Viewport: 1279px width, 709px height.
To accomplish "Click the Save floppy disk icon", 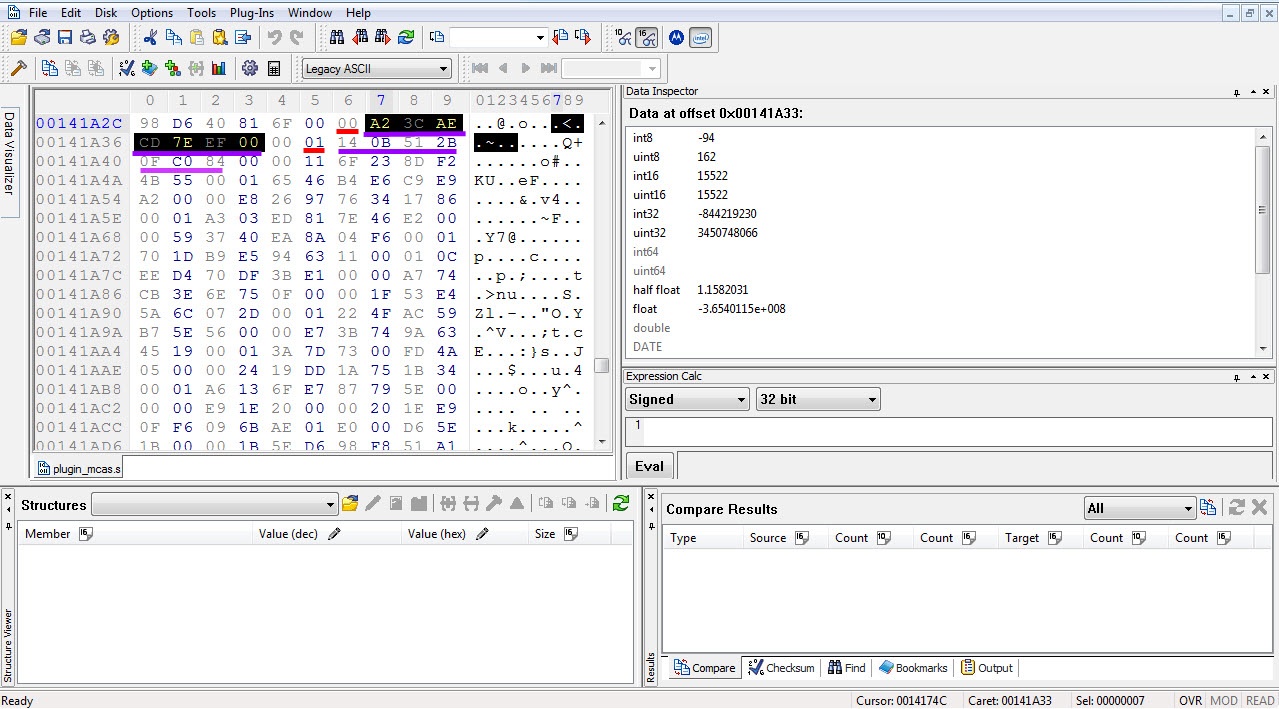I will pyautogui.click(x=65, y=38).
